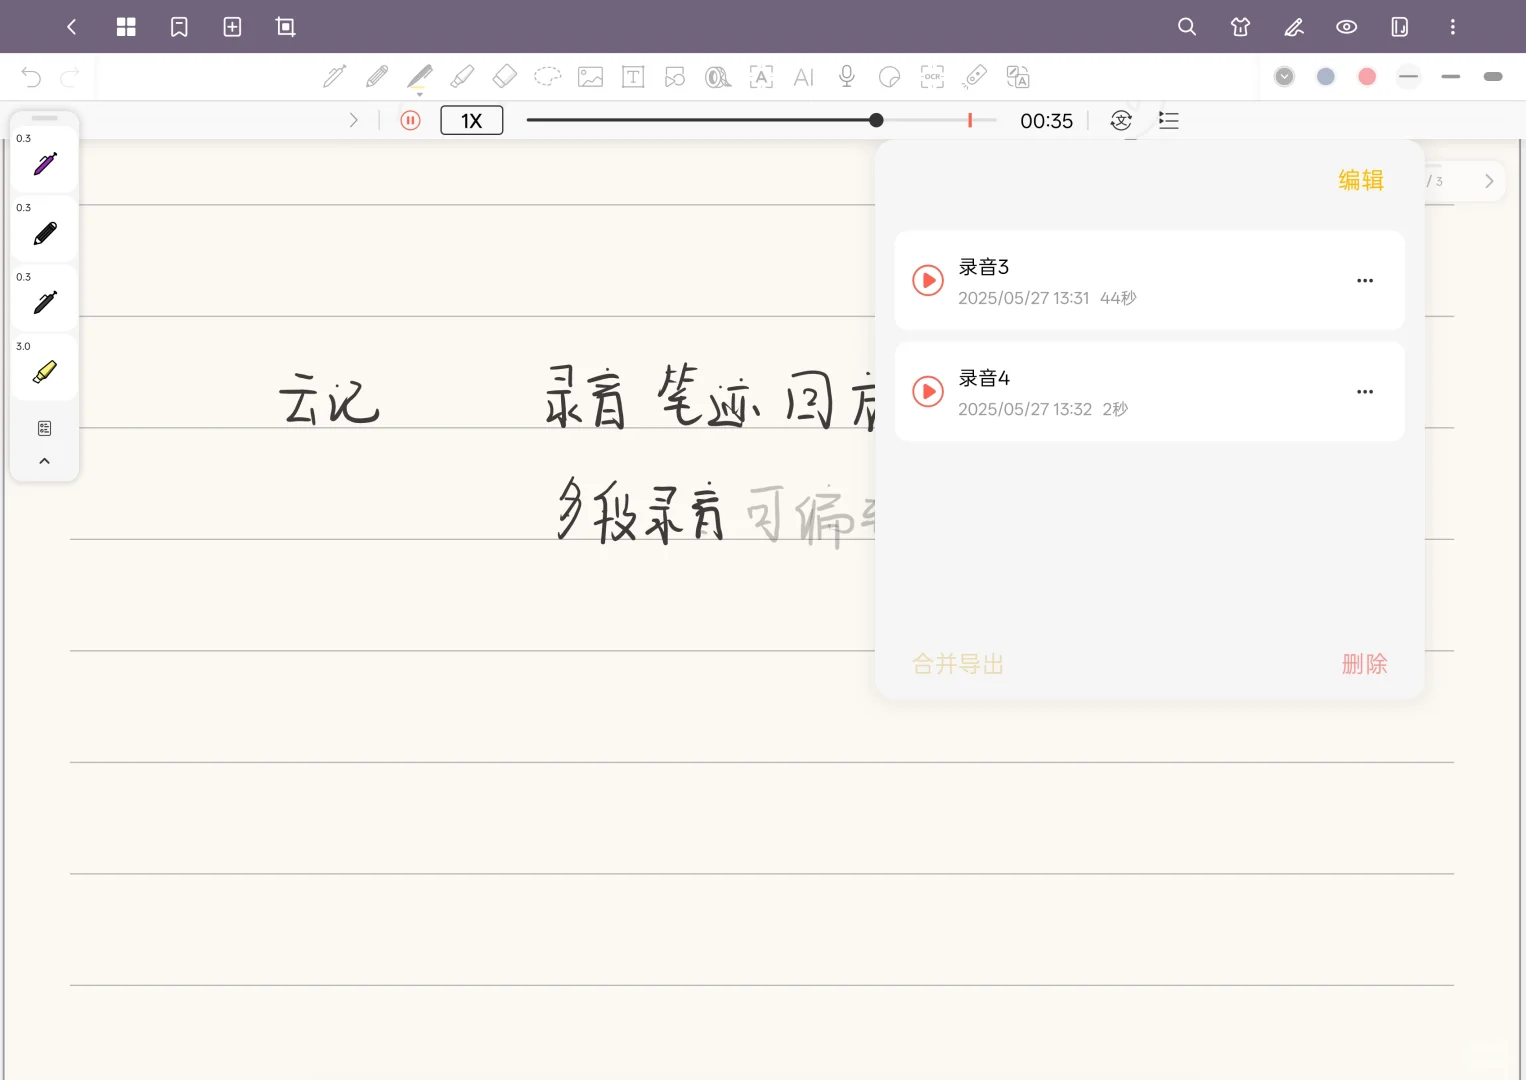This screenshot has width=1526, height=1080.
Task: Redo the undone action
Action: pyautogui.click(x=70, y=77)
